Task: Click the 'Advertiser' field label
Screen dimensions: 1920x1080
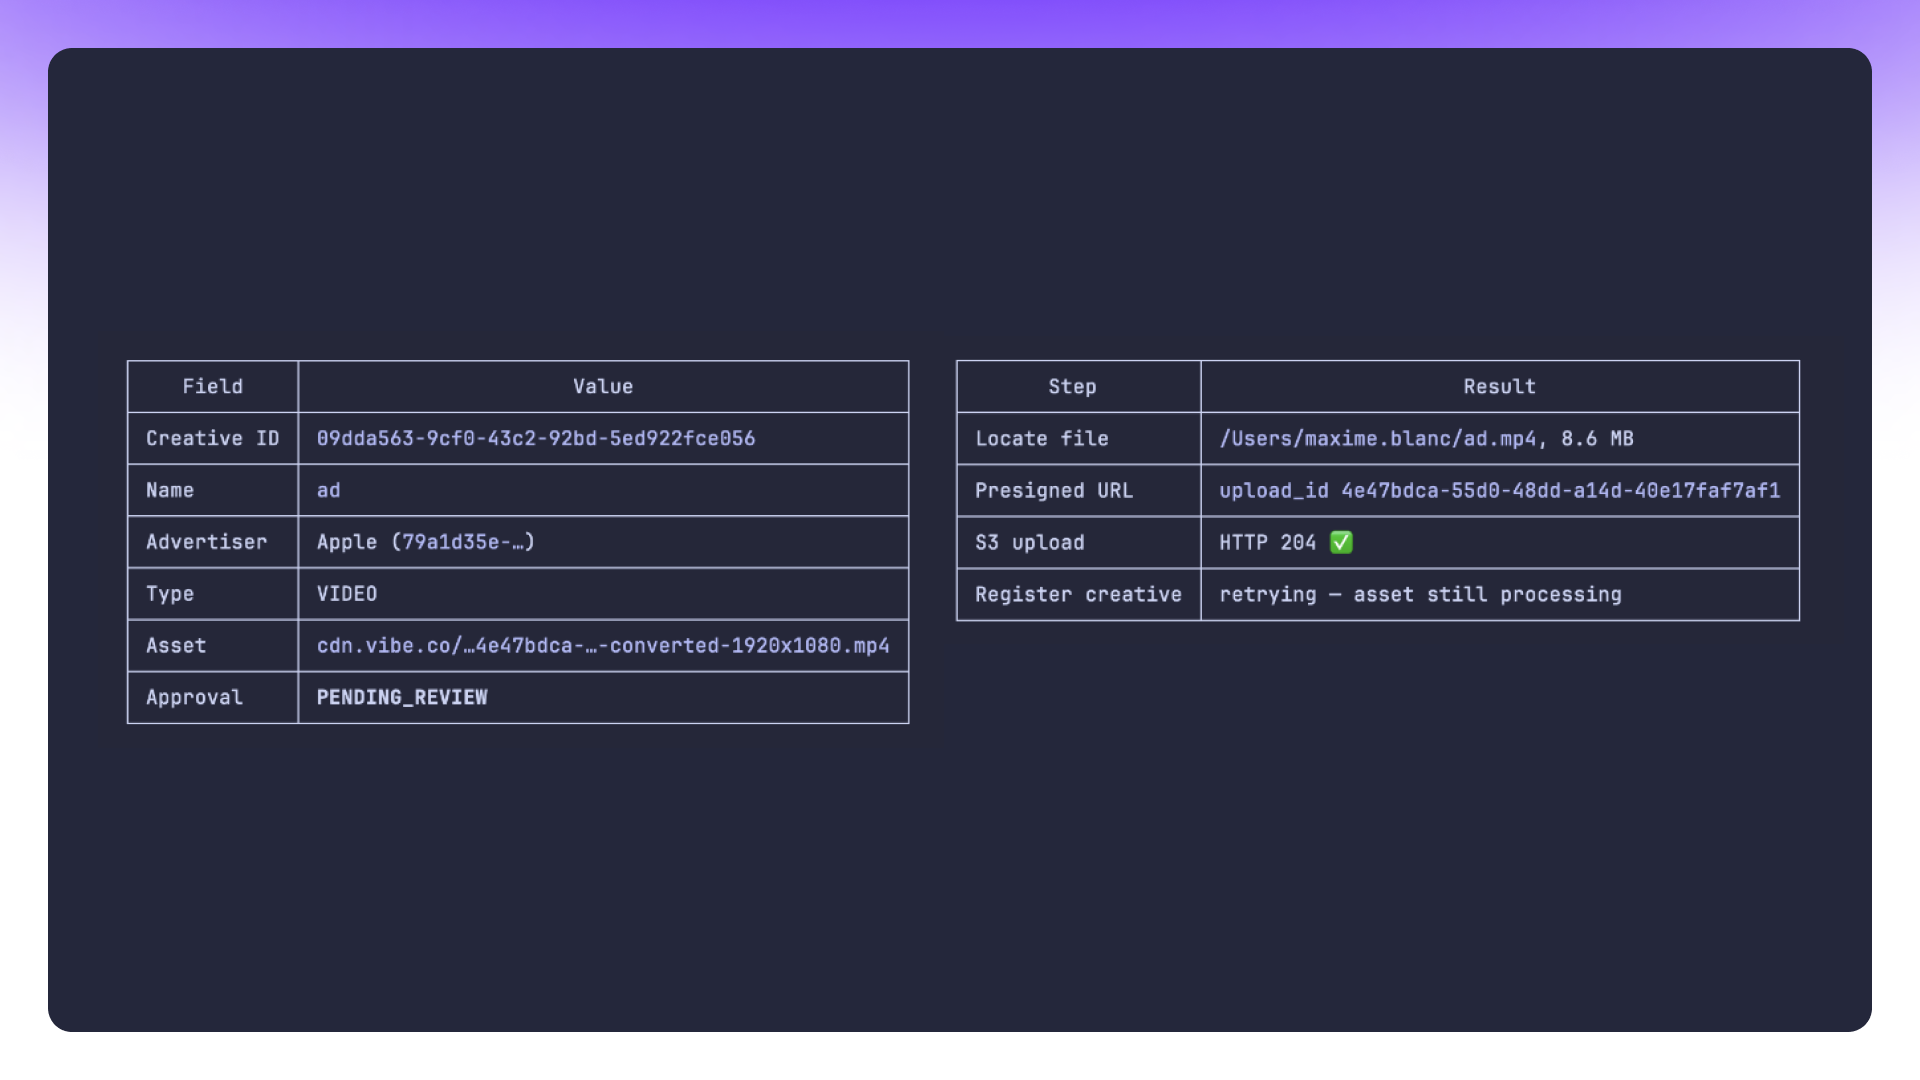Action: [207, 542]
